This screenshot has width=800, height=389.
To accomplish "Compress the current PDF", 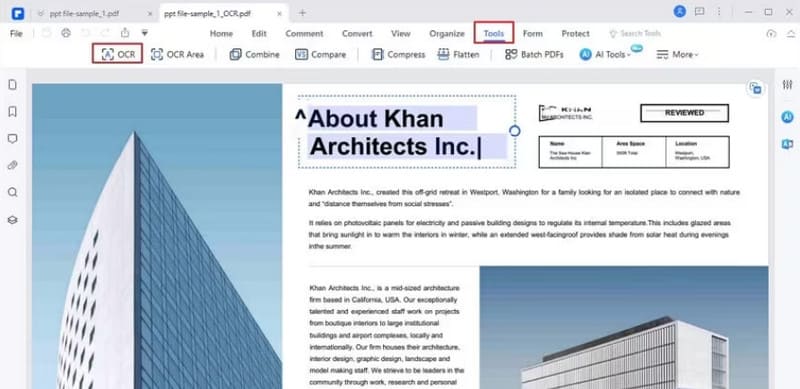I will [x=398, y=55].
